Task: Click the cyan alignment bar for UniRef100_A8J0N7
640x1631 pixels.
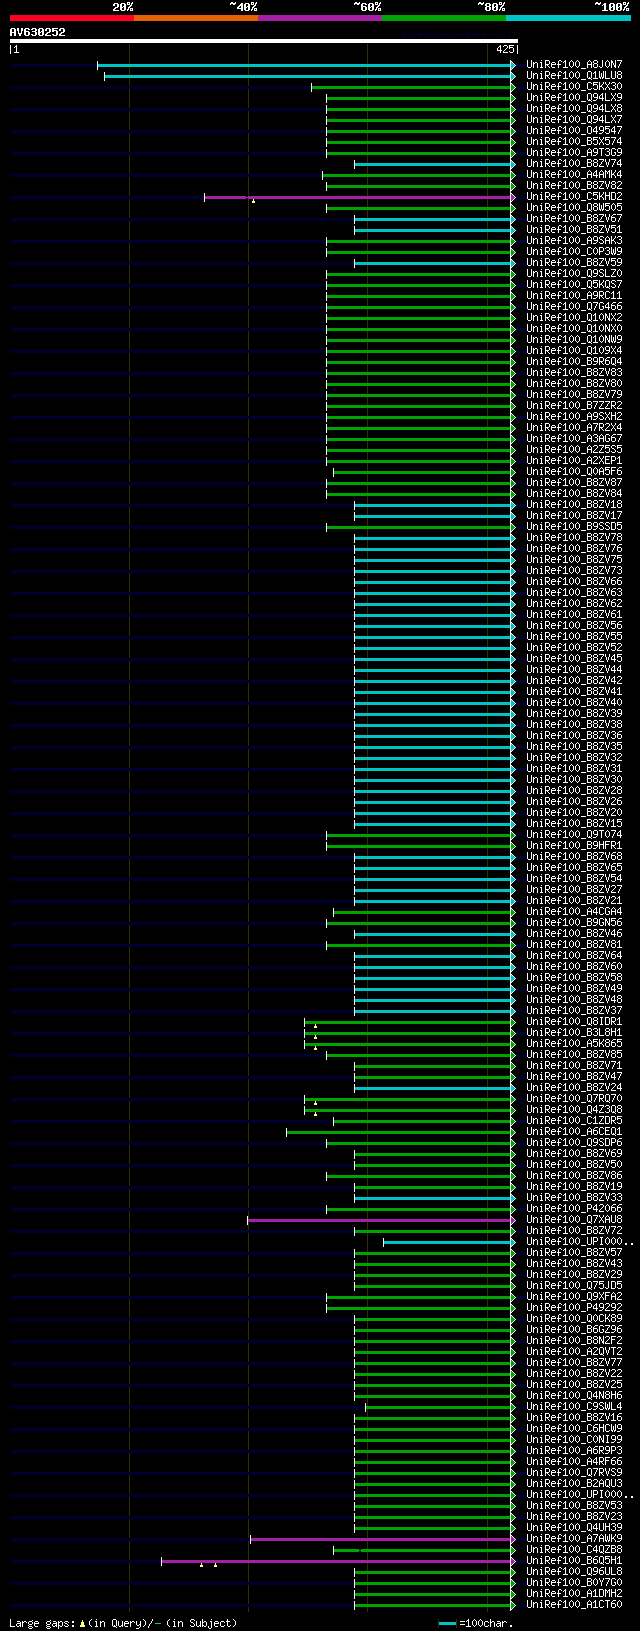Action: pyautogui.click(x=305, y=65)
